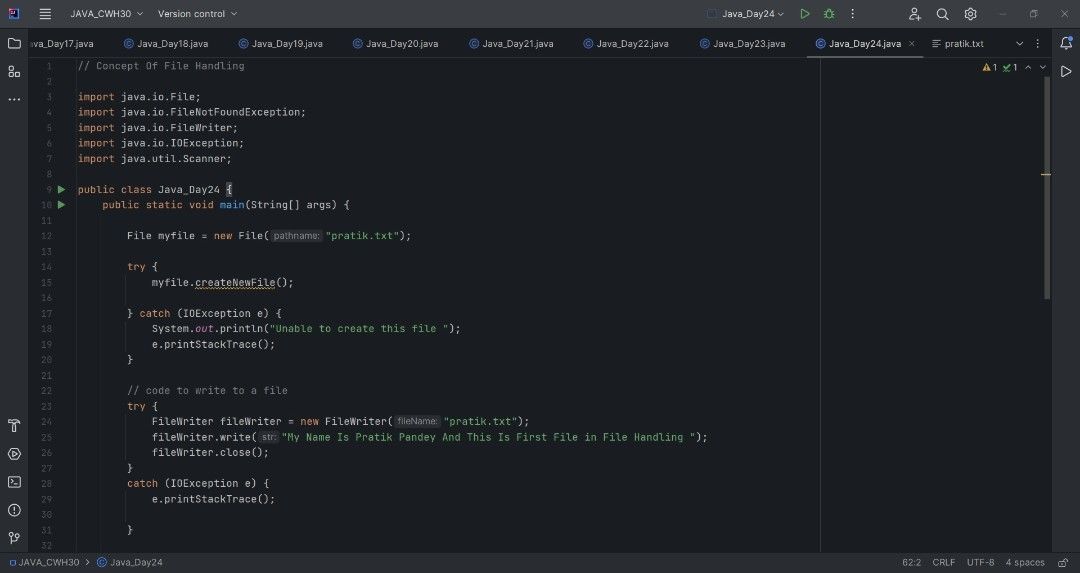
Task: Click the typo check indicator
Action: [1010, 67]
